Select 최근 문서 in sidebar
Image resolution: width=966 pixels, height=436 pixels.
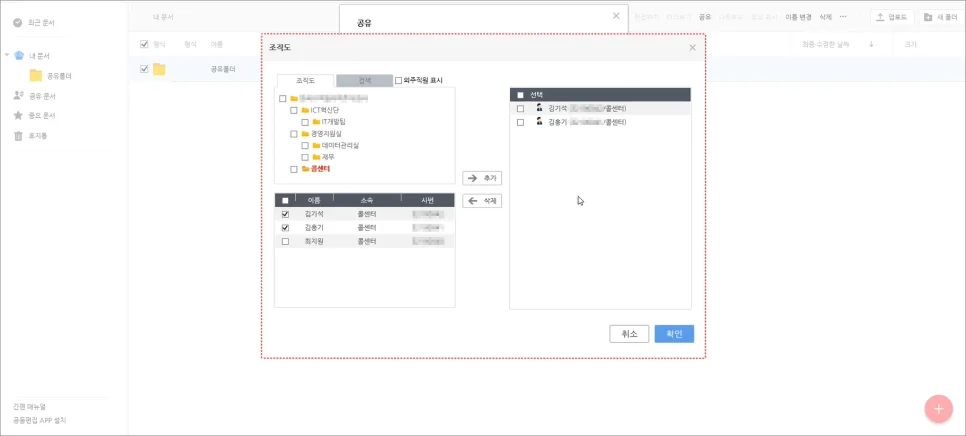tap(41, 22)
